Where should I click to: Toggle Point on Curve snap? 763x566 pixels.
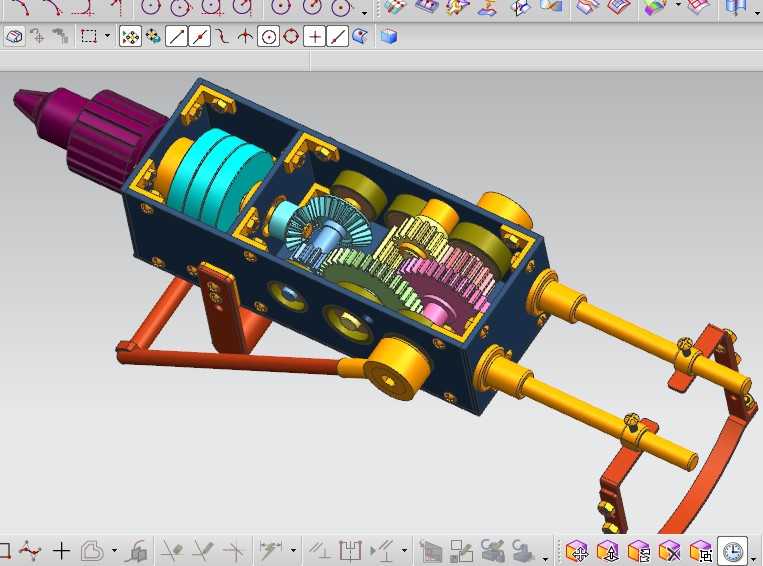[337, 37]
